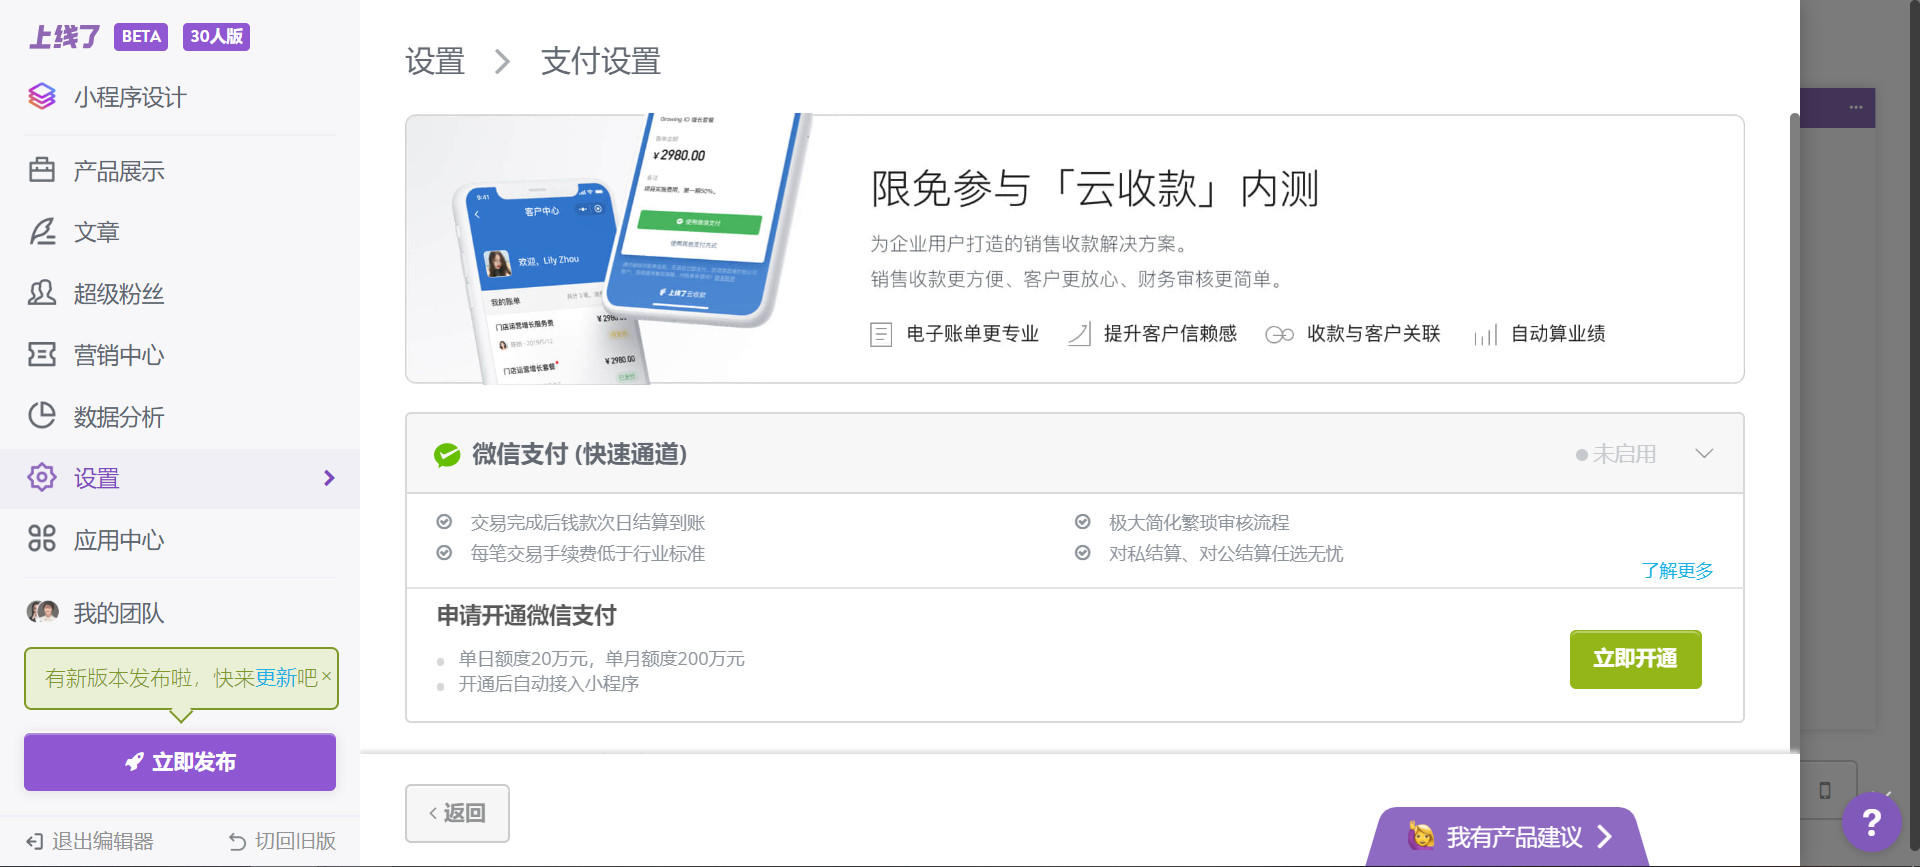Screen dimensions: 1920x867
Task: Click the 立即发布 purple button
Action: (x=180, y=762)
